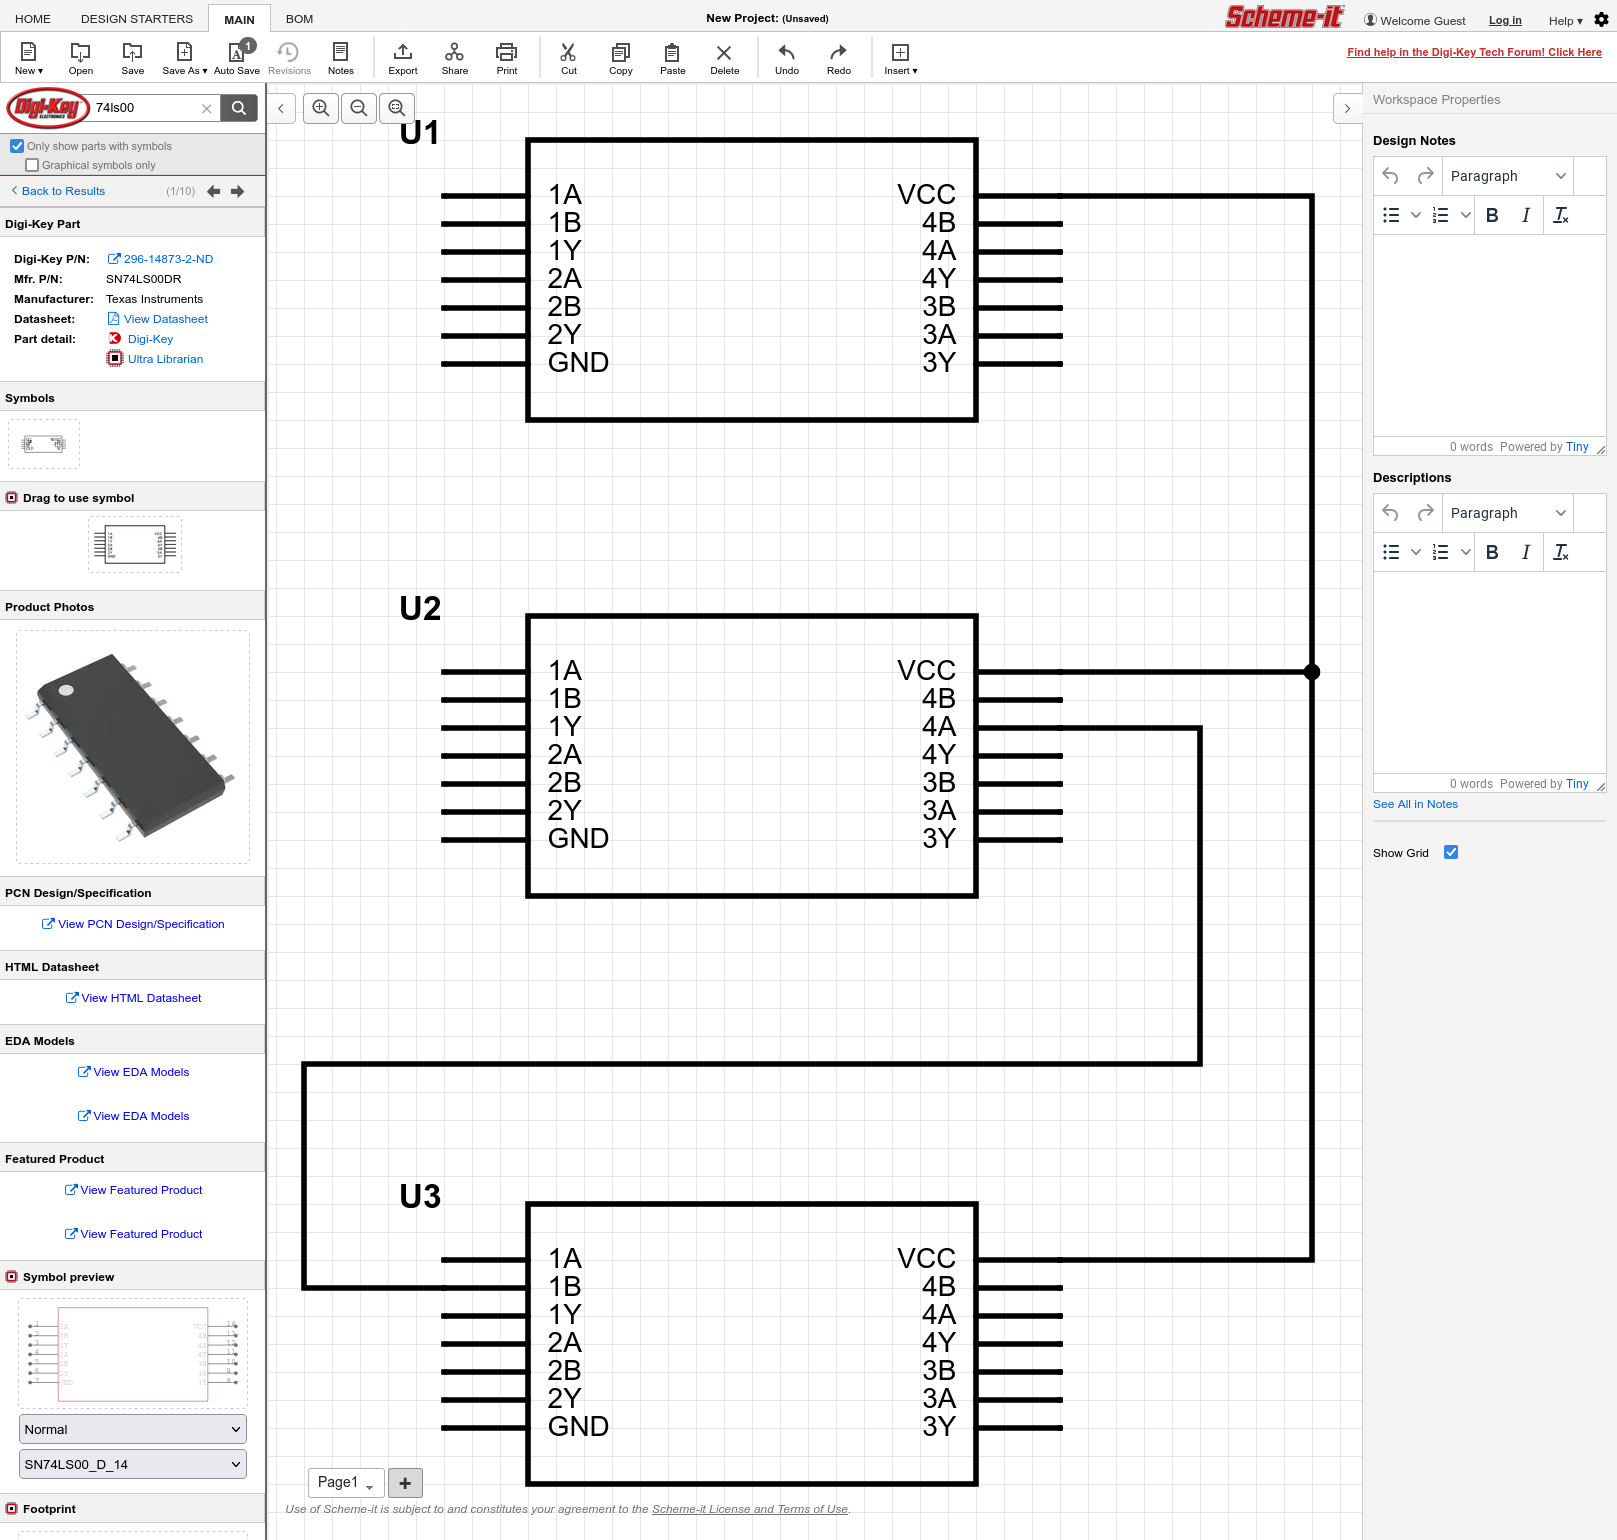The width and height of the screenshot is (1617, 1540).
Task: Toggle Only show parts with symbols
Action: point(17,146)
